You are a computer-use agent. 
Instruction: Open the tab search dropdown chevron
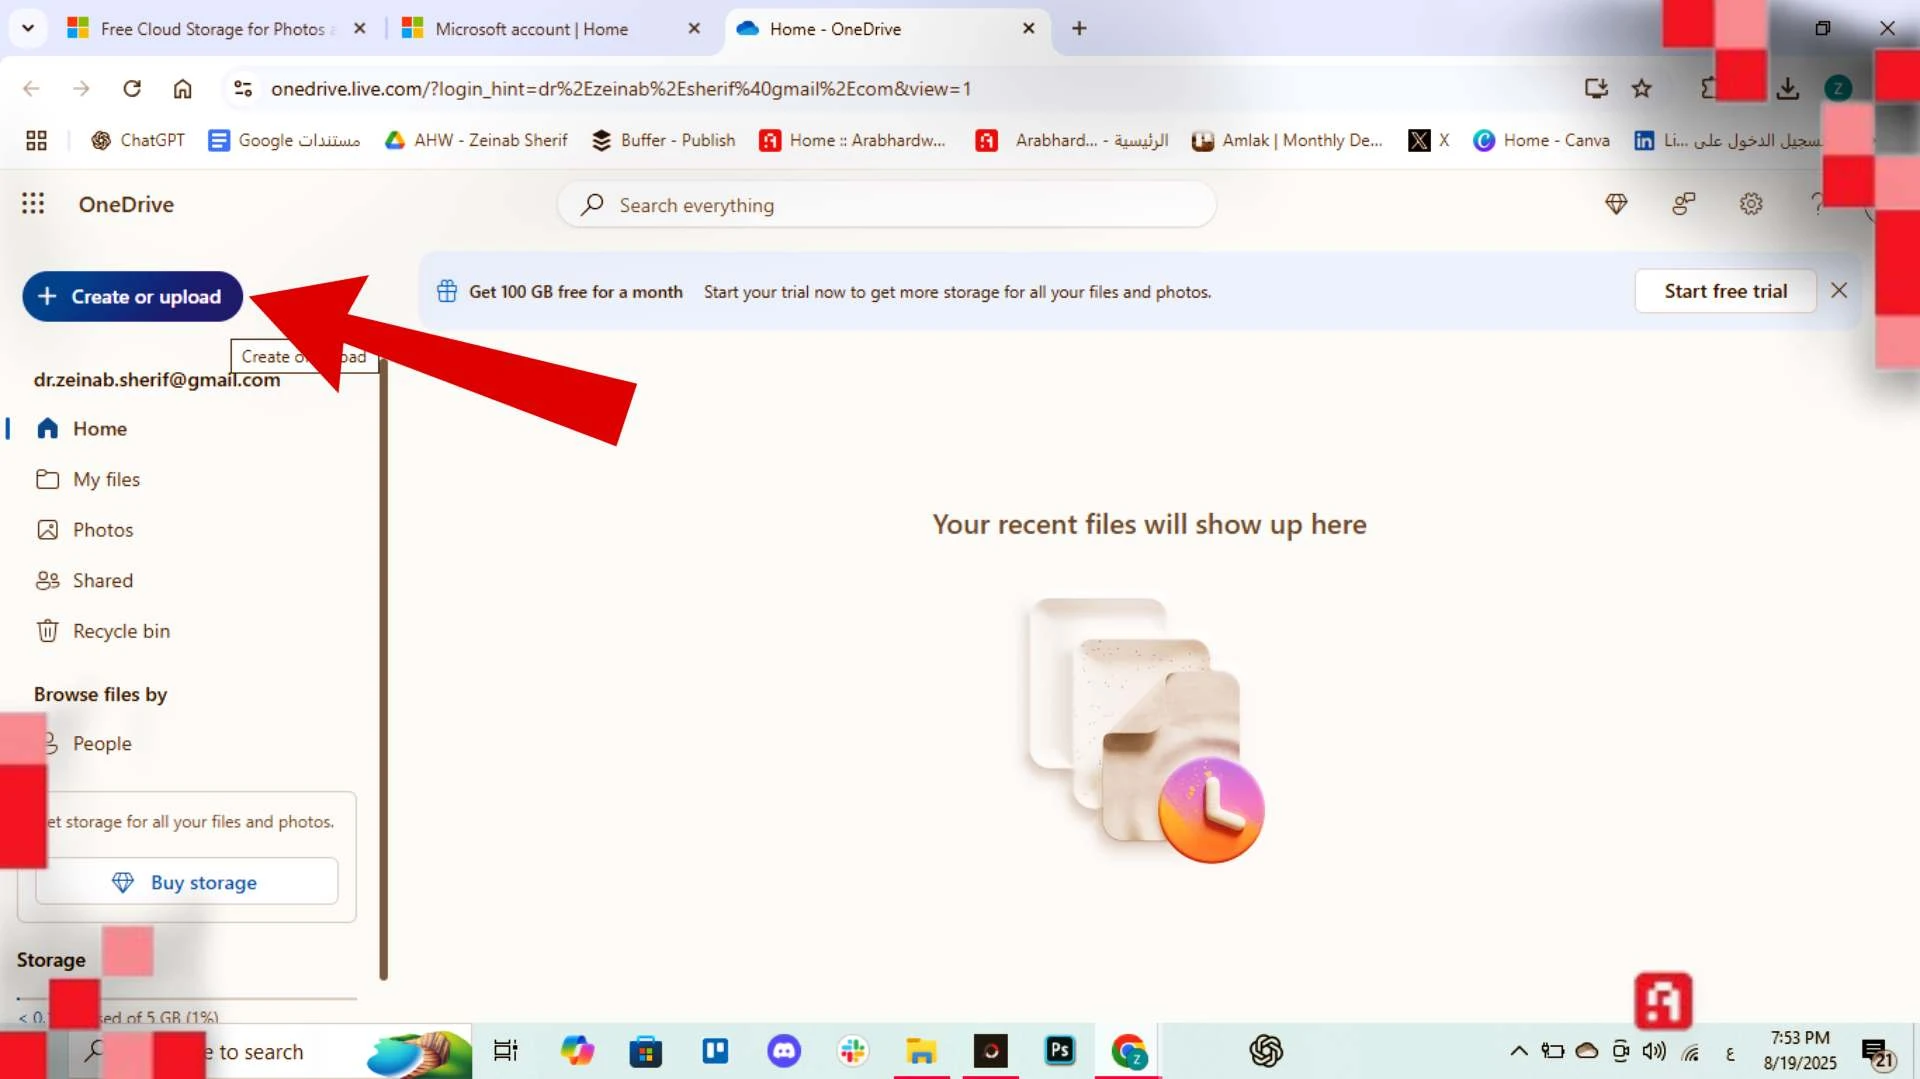[28, 28]
